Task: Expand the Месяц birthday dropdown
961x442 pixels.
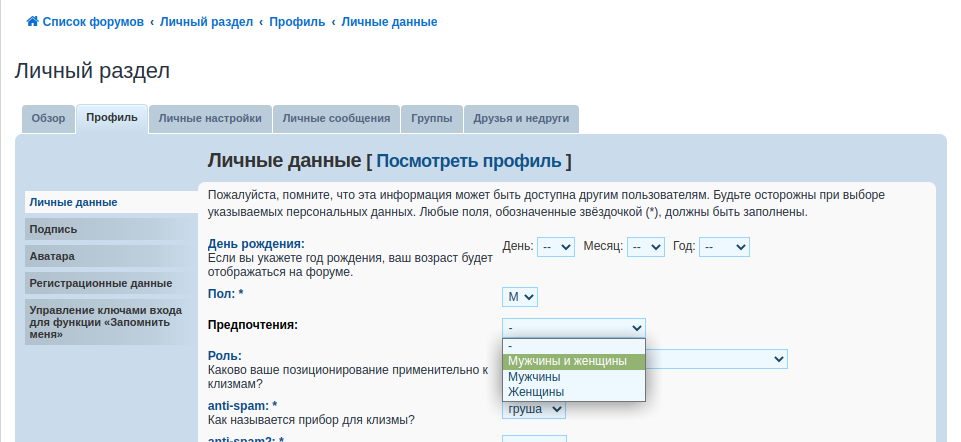Action: (646, 247)
